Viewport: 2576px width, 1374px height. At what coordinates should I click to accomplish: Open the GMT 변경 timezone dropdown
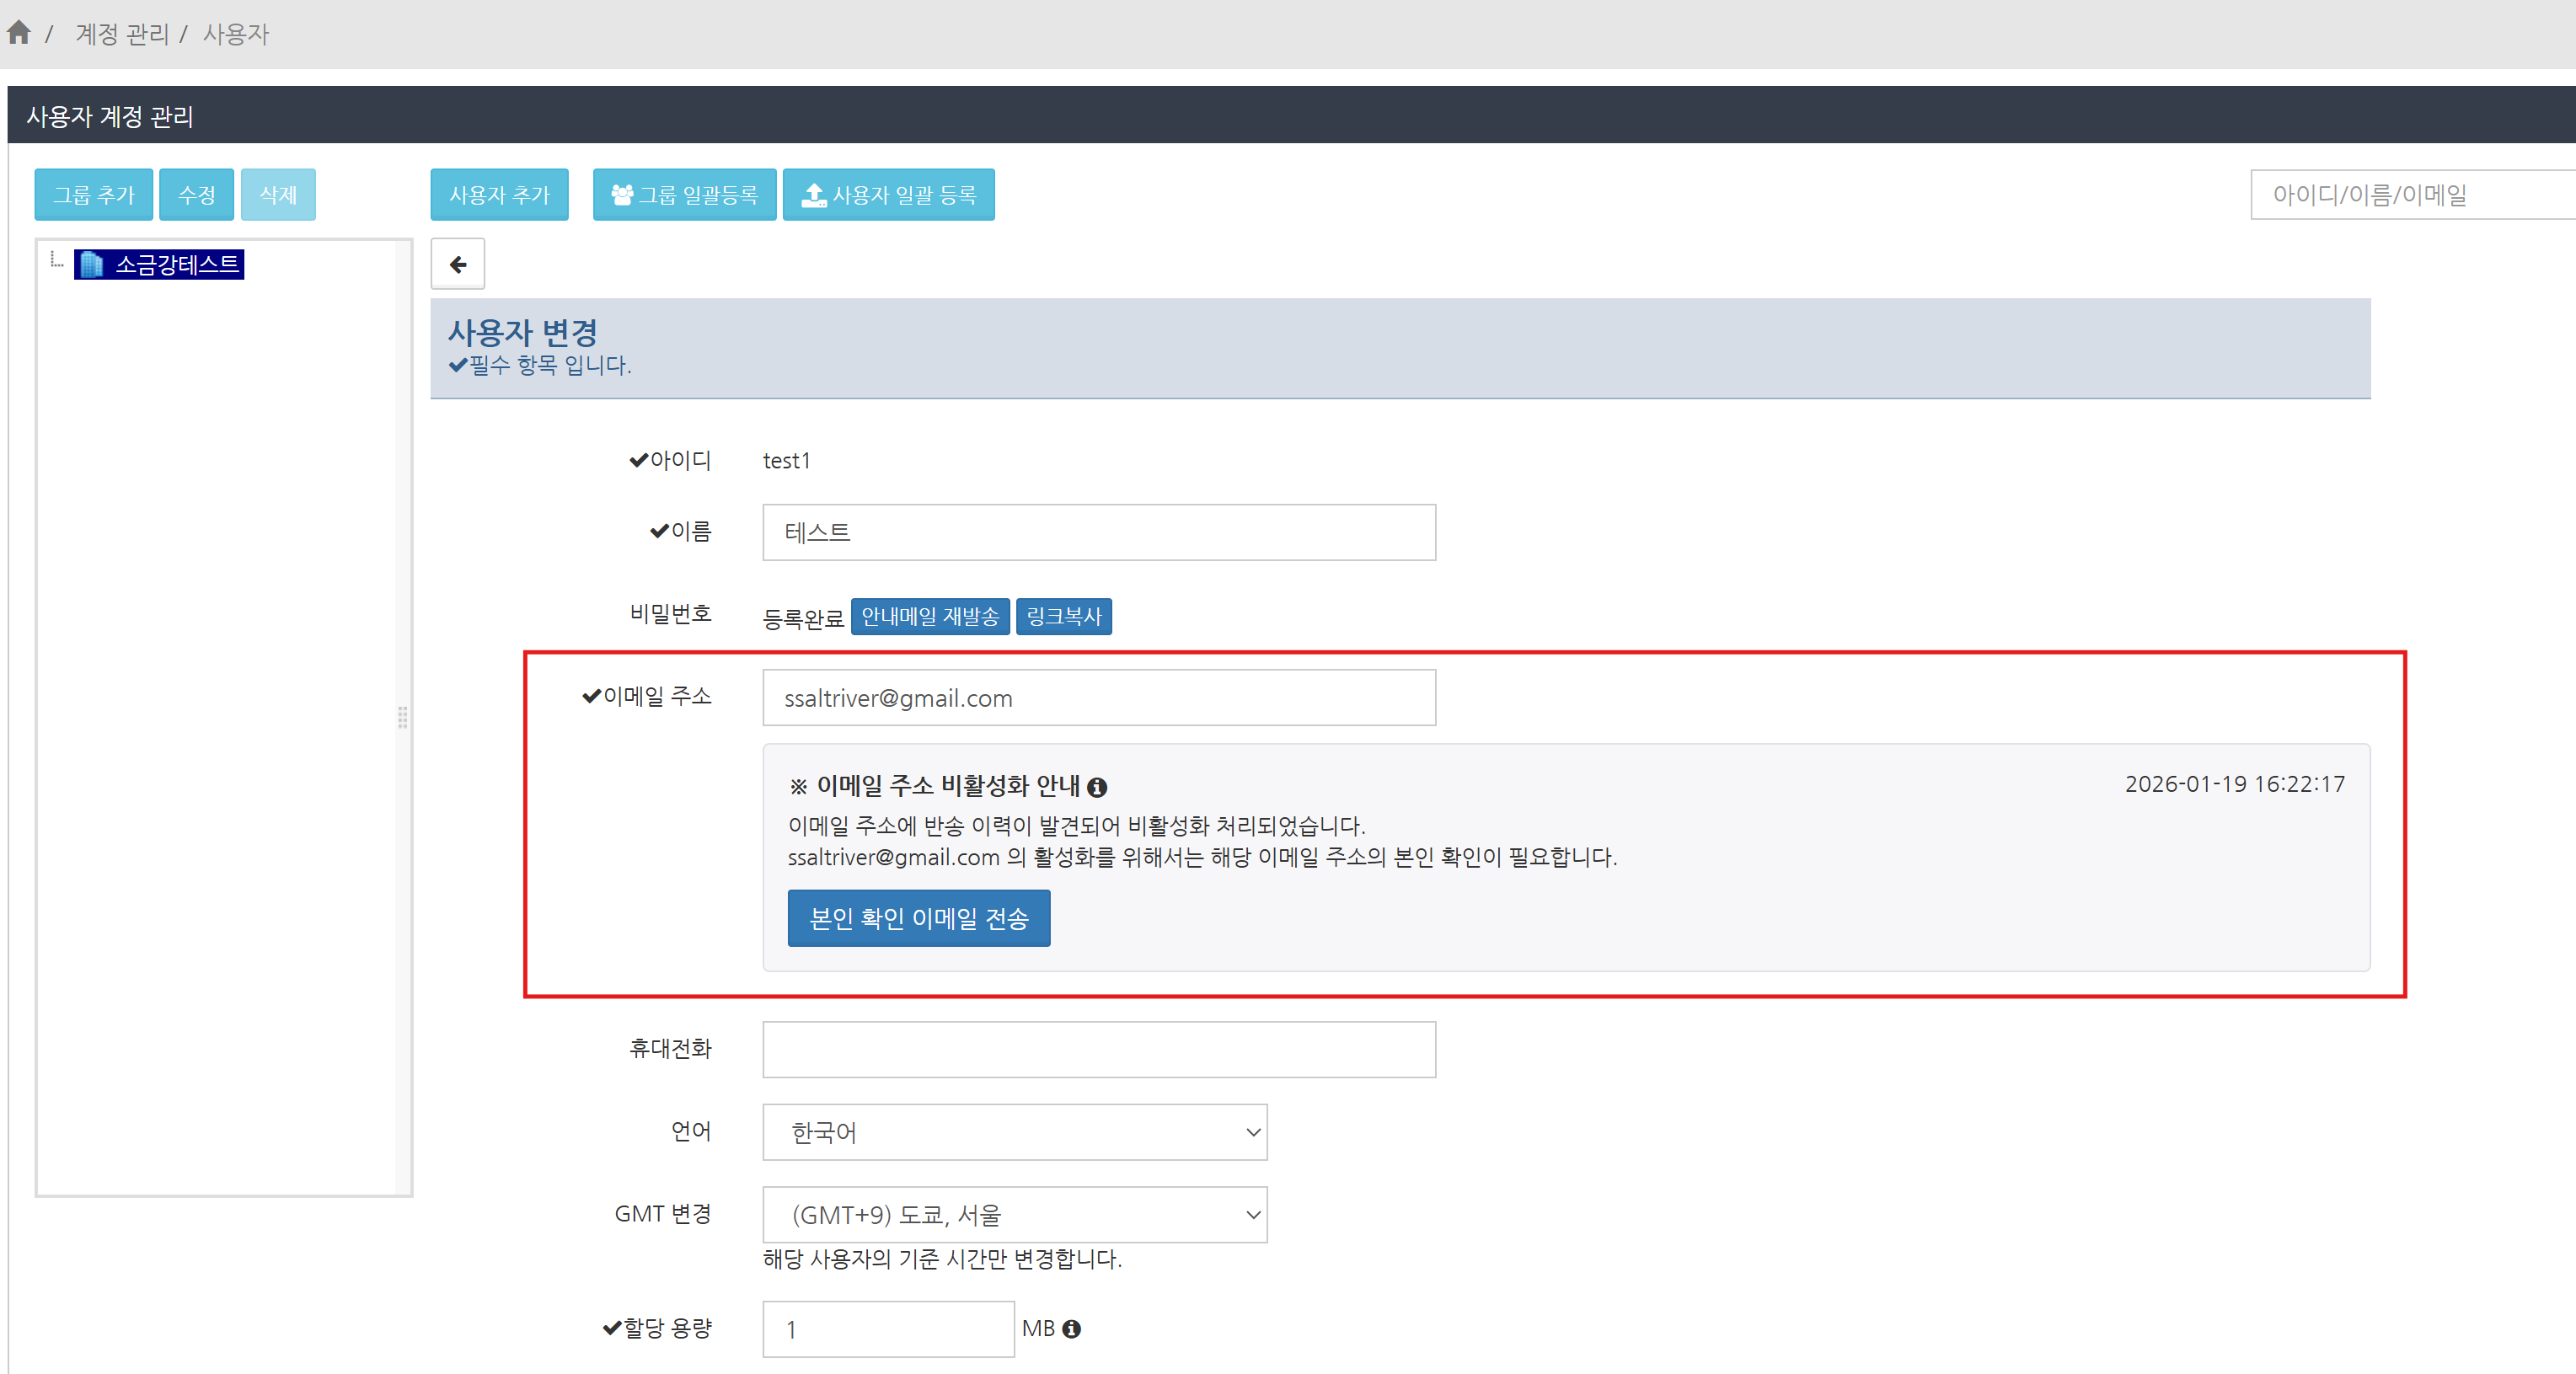[1014, 1214]
